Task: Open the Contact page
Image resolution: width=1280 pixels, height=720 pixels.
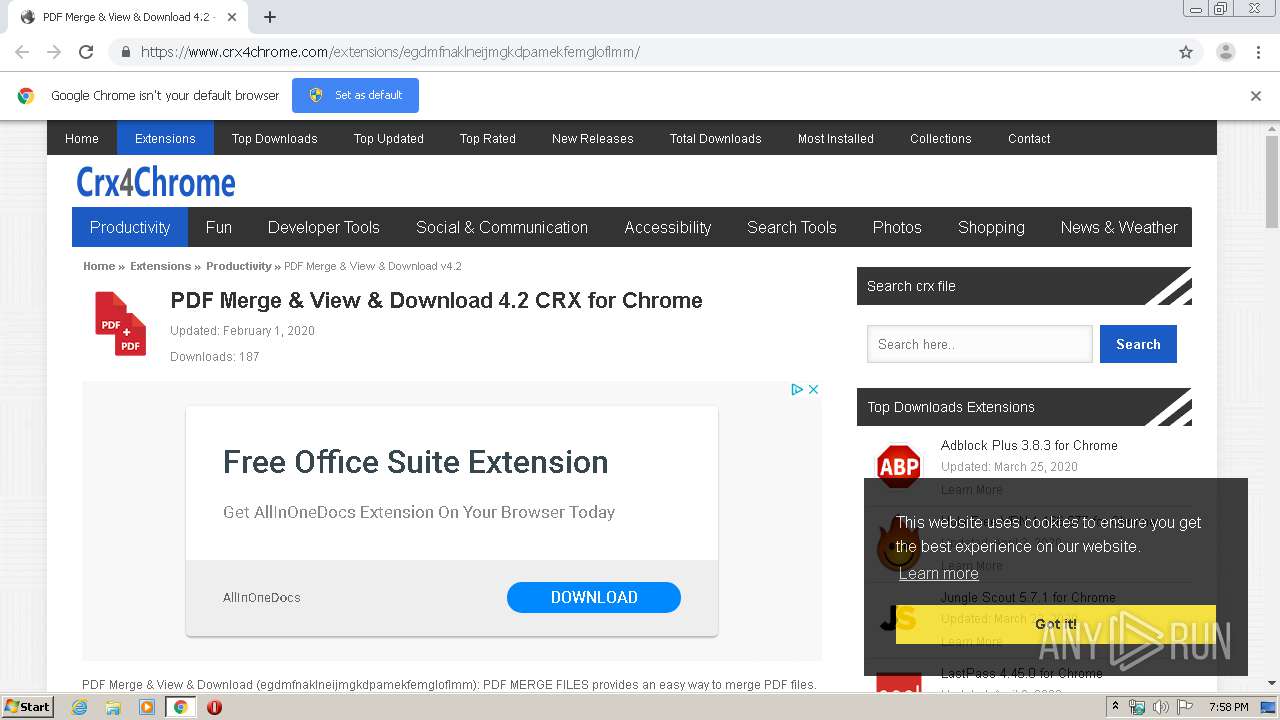Action: click(x=1029, y=138)
